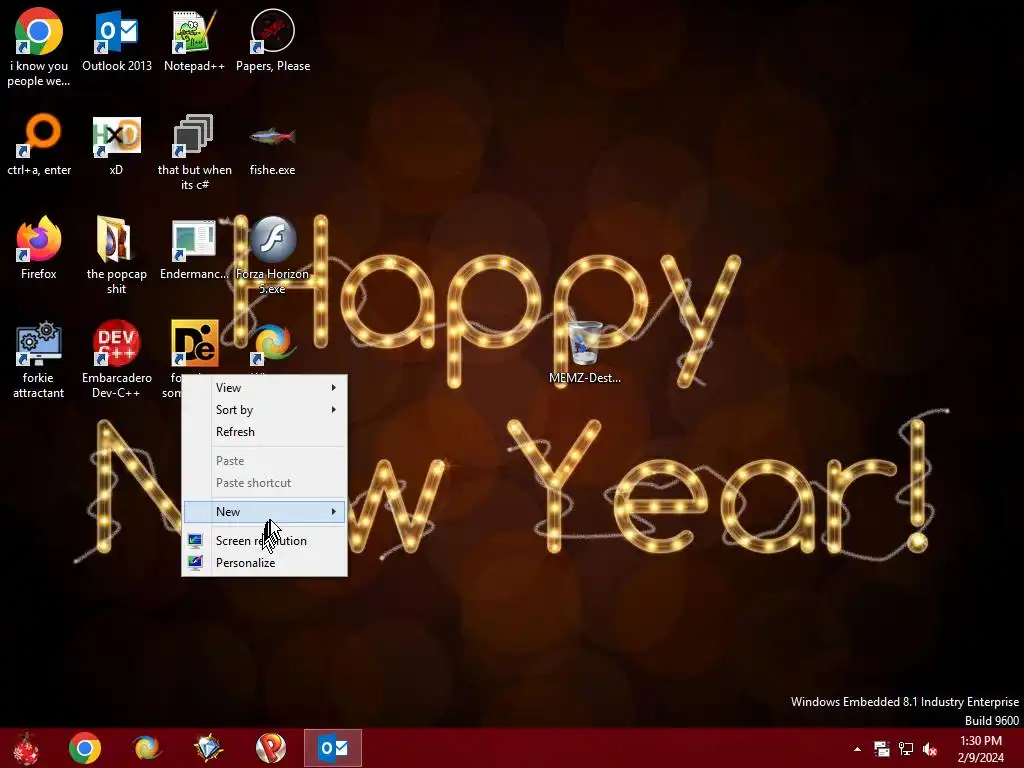Select the Edge-style swirl desktop shortcut icon

[x=273, y=344]
